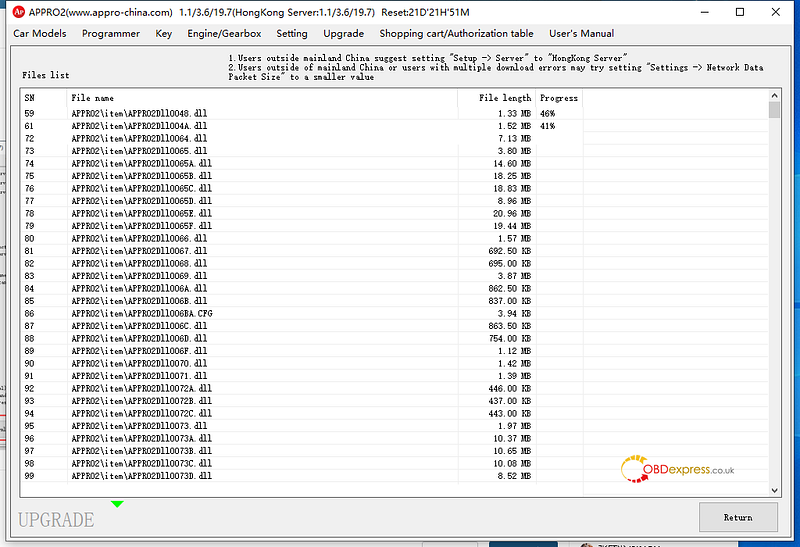
Task: Click the 46% progress value of row 59
Action: pyautogui.click(x=547, y=113)
